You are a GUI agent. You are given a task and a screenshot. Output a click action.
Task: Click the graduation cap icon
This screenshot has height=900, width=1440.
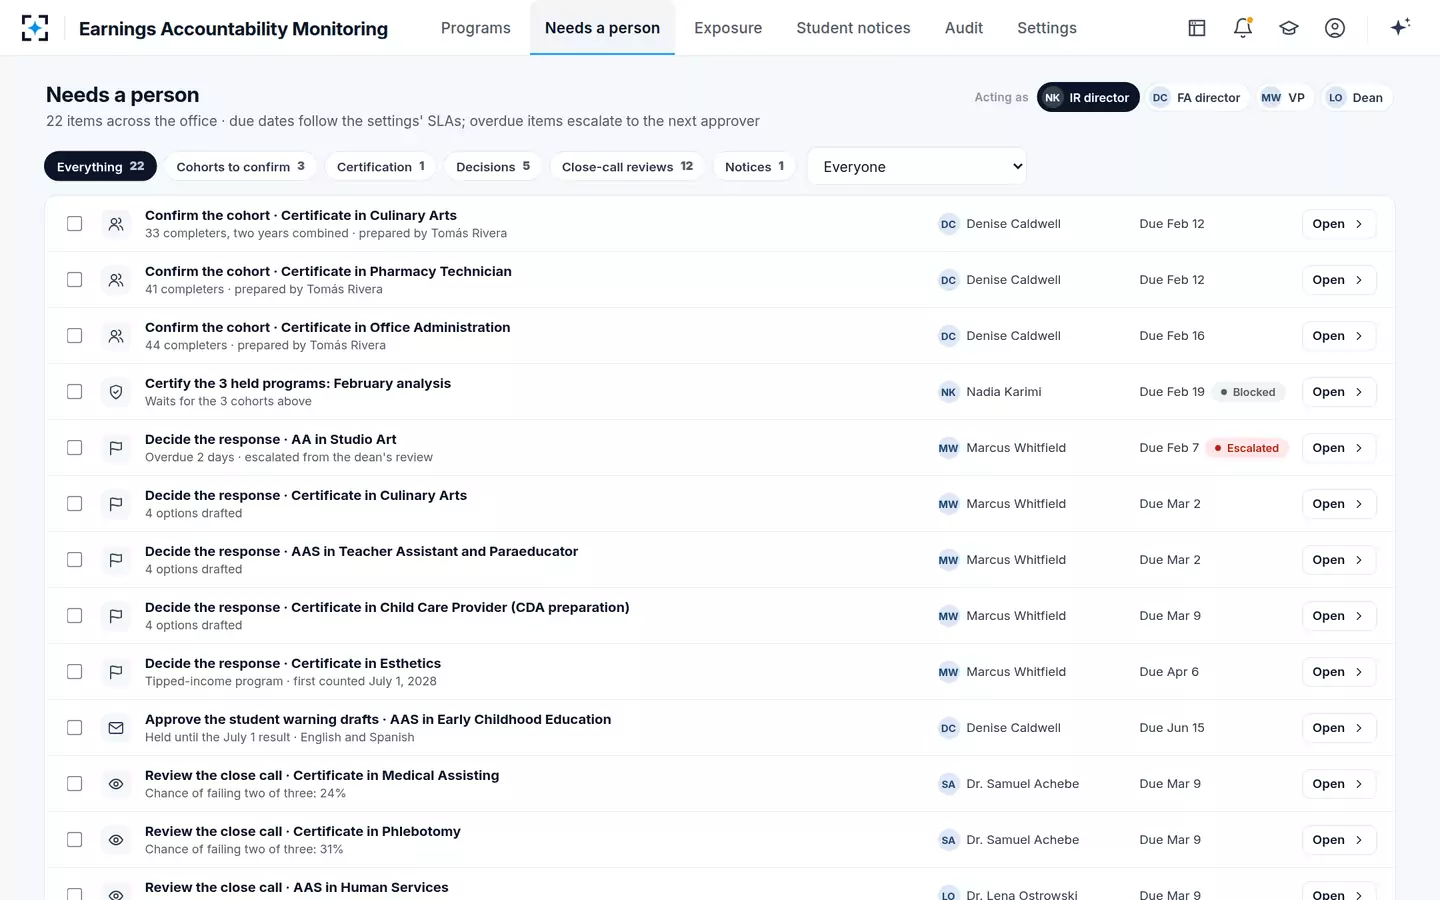(x=1289, y=28)
